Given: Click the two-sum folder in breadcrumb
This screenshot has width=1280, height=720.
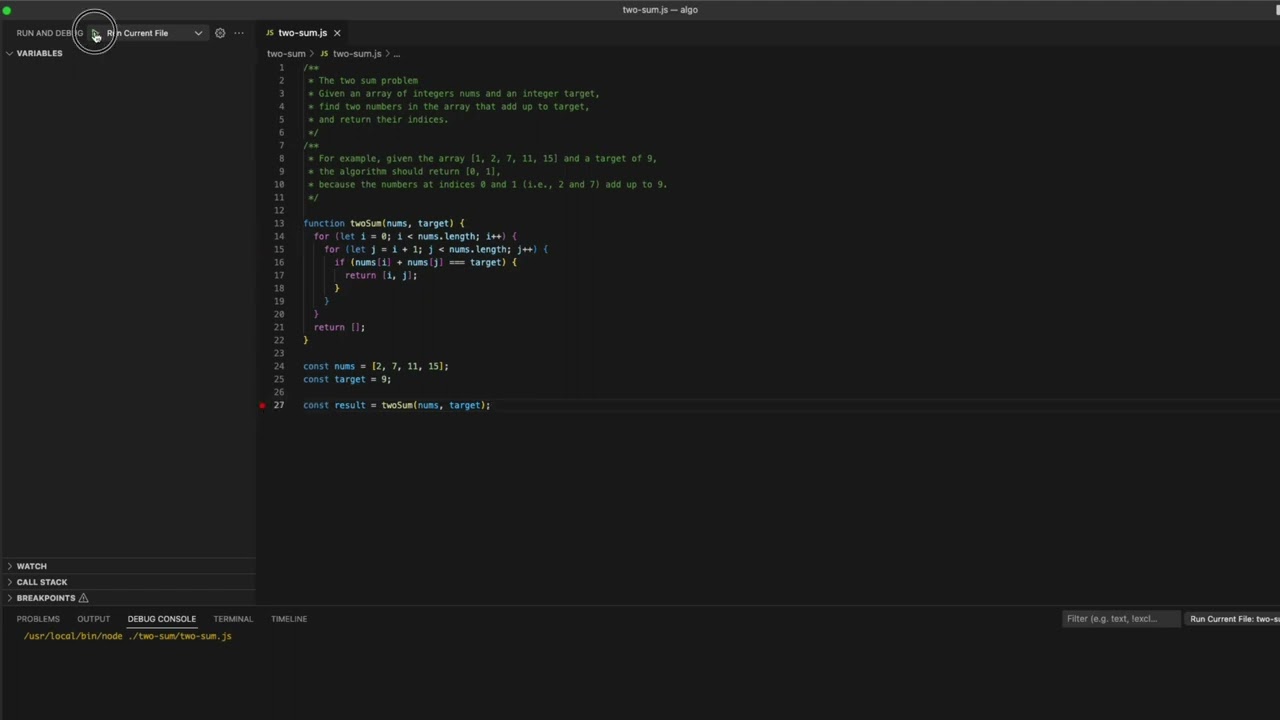Looking at the screenshot, I should tap(286, 54).
